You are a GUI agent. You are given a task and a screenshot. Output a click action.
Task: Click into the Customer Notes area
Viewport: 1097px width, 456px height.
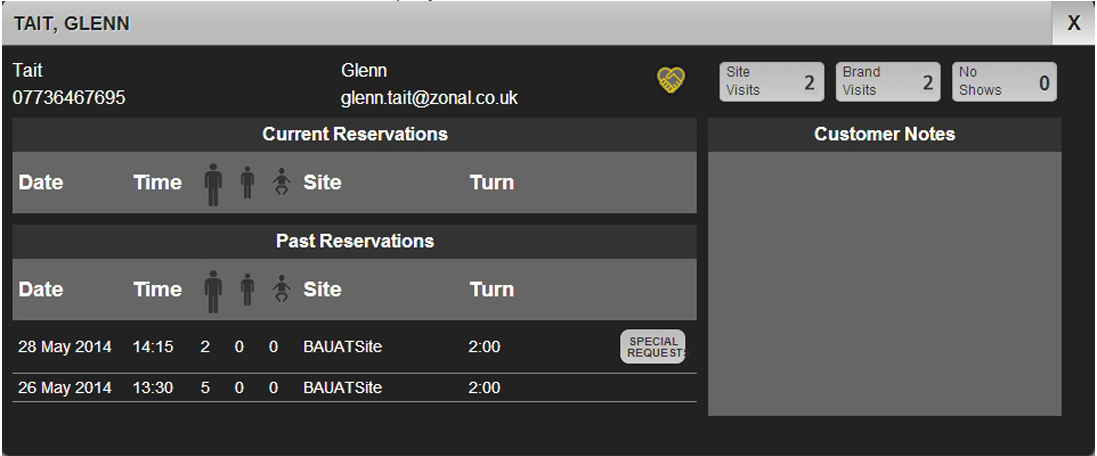(x=884, y=283)
